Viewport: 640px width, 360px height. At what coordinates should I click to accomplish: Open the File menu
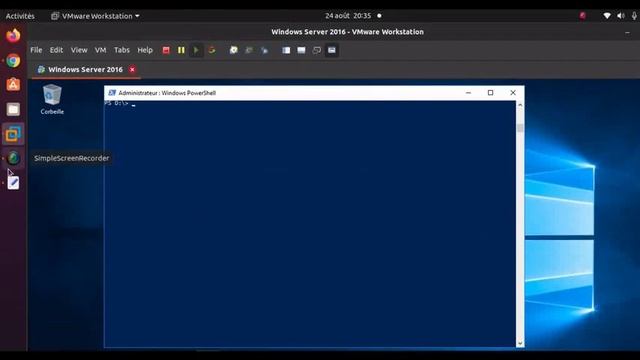tap(36, 50)
